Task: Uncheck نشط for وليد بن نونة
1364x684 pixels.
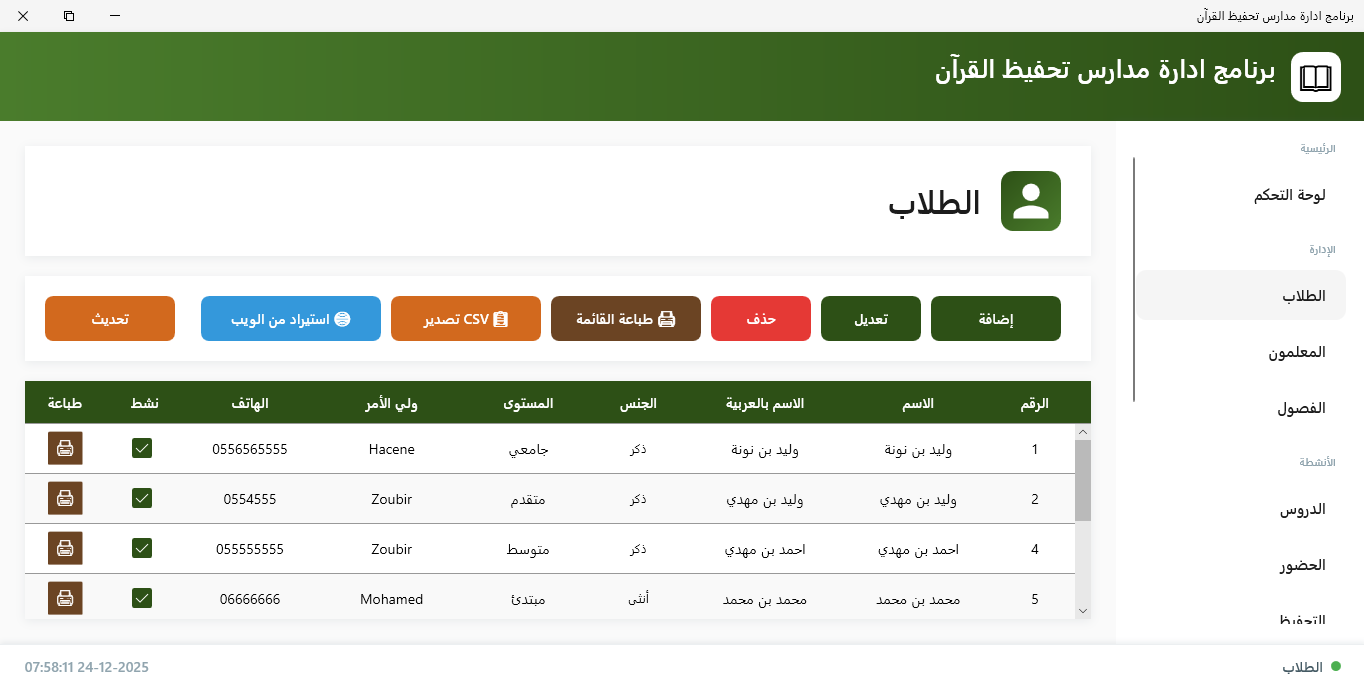Action: pos(142,448)
